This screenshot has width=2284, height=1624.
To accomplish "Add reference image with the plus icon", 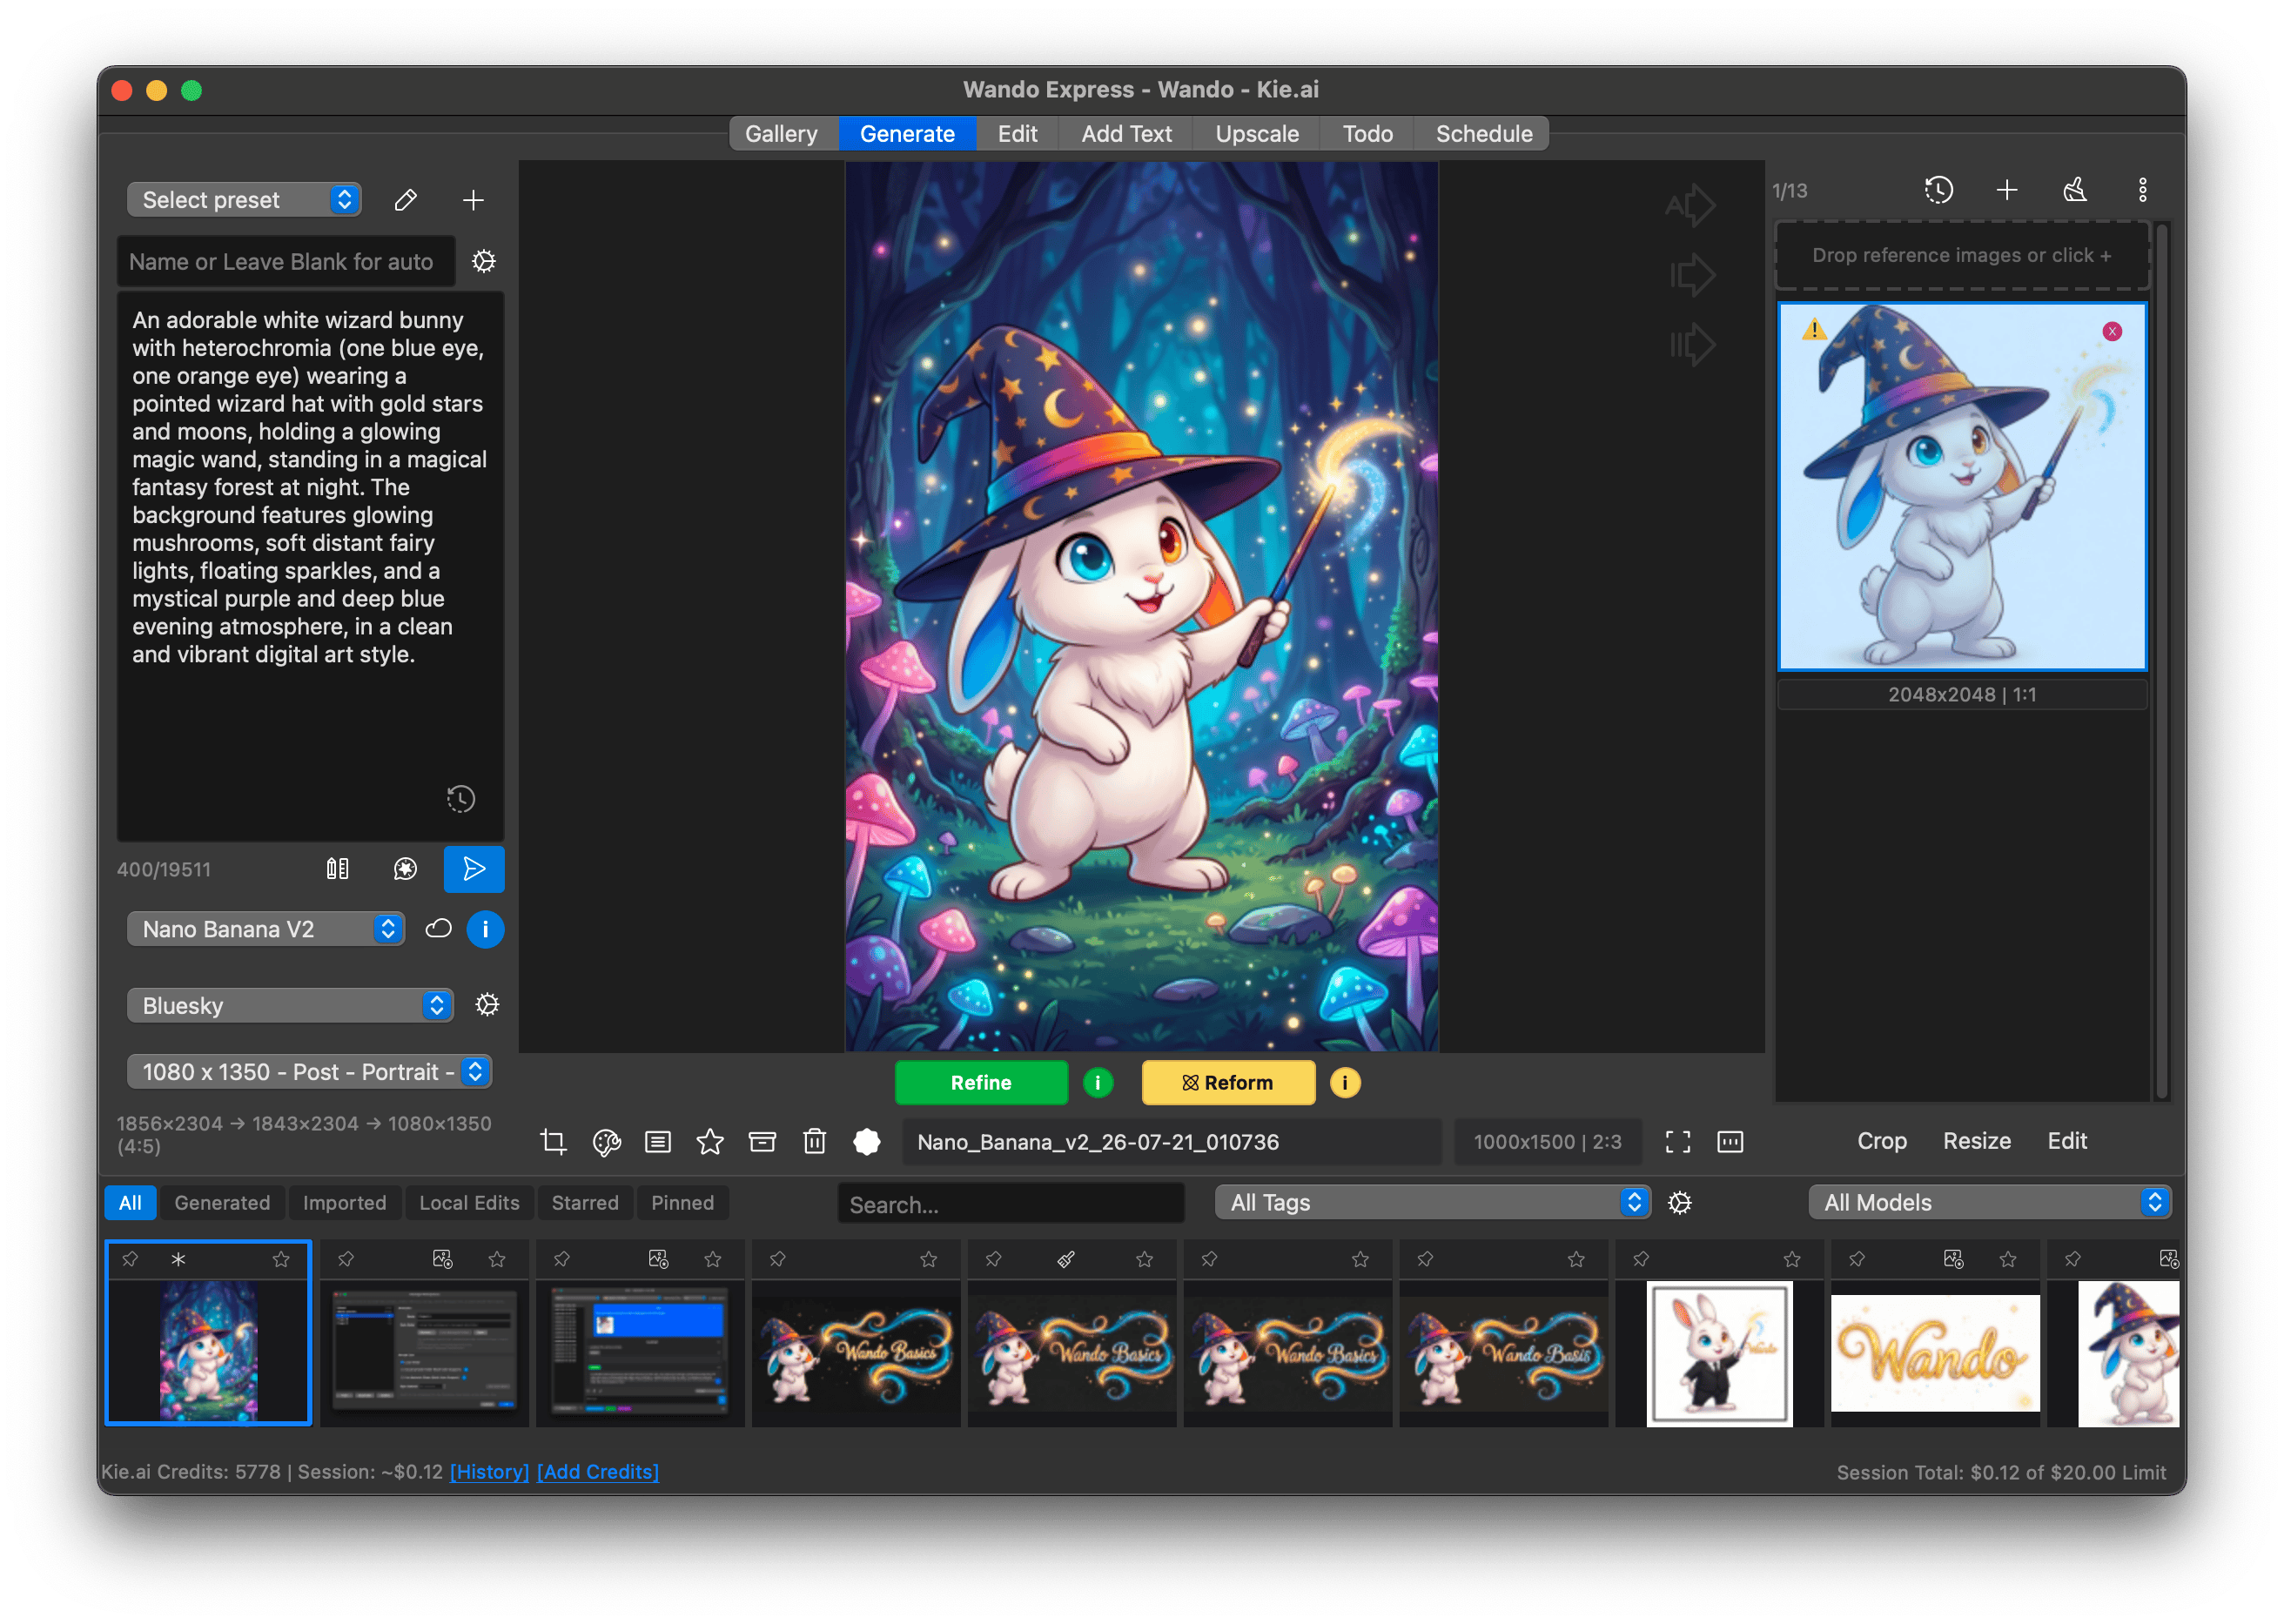I will point(2007,190).
